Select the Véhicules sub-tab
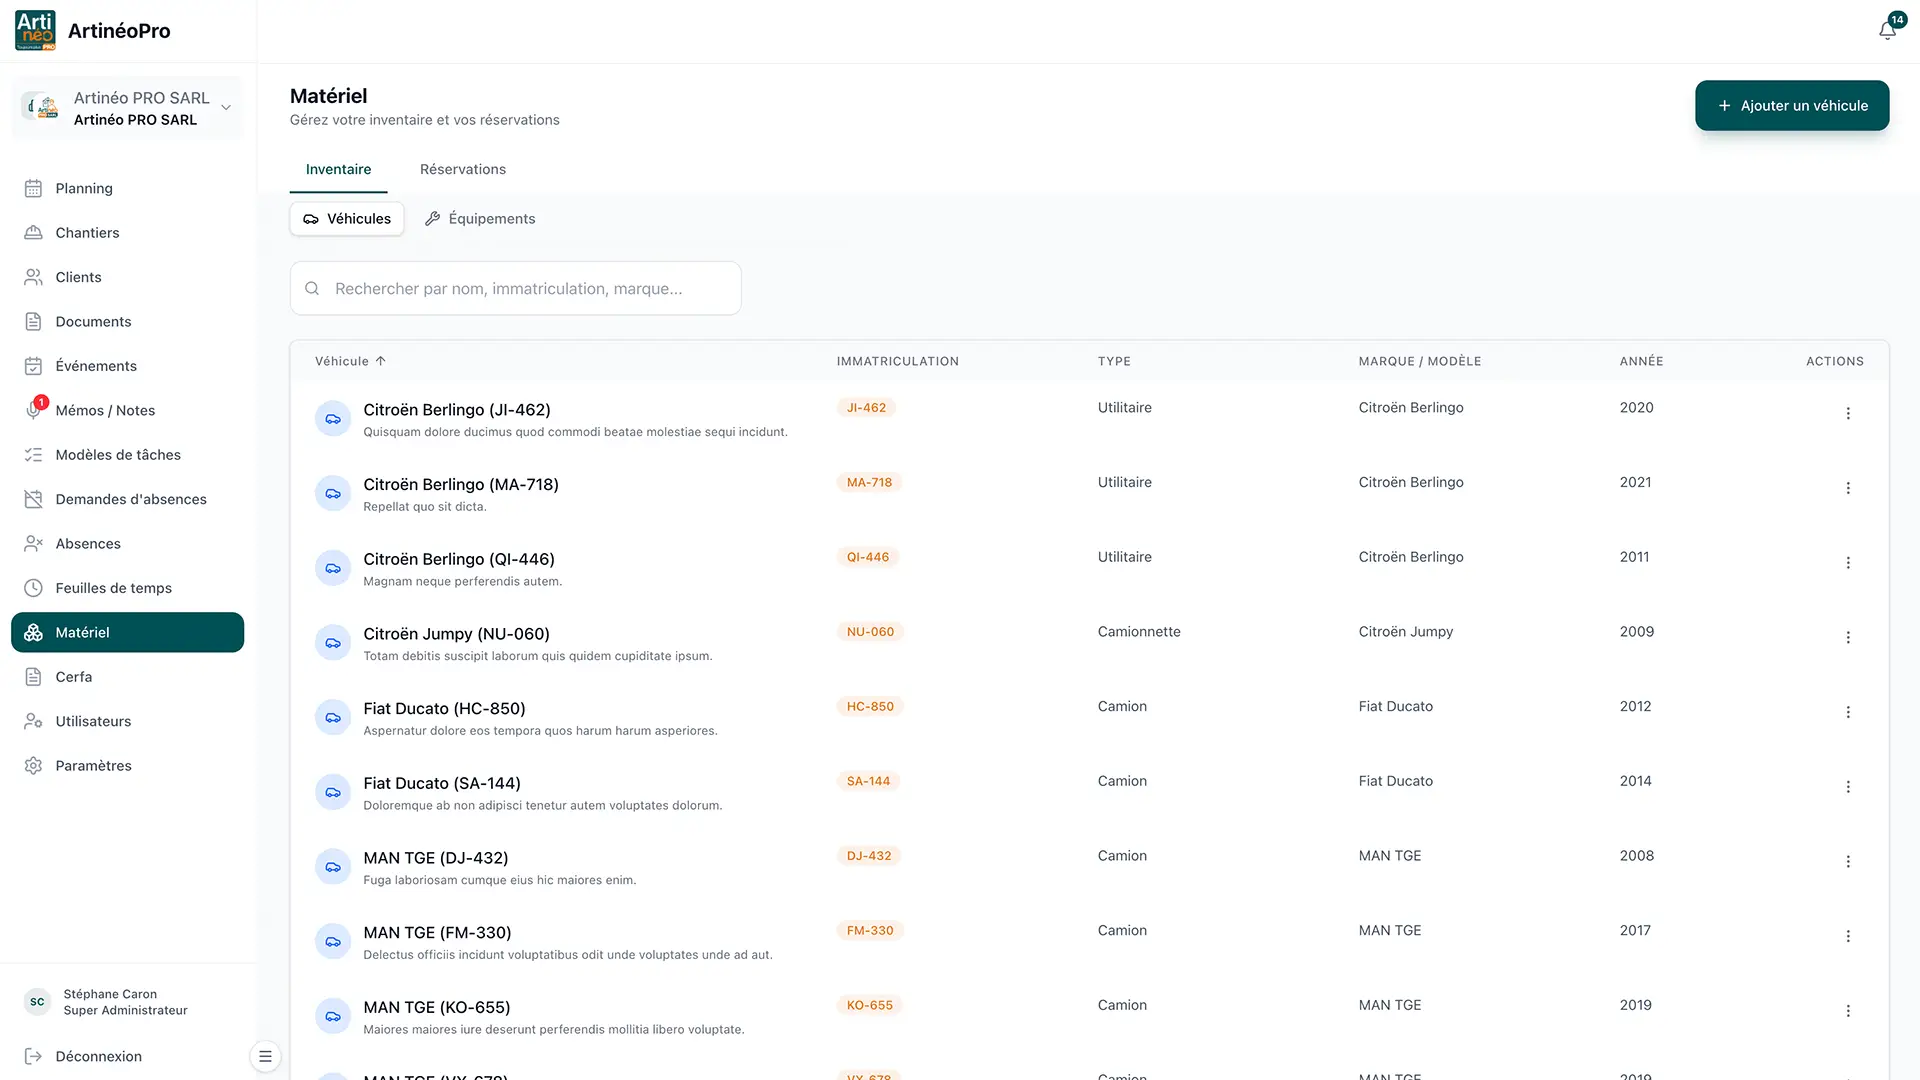 [x=347, y=219]
